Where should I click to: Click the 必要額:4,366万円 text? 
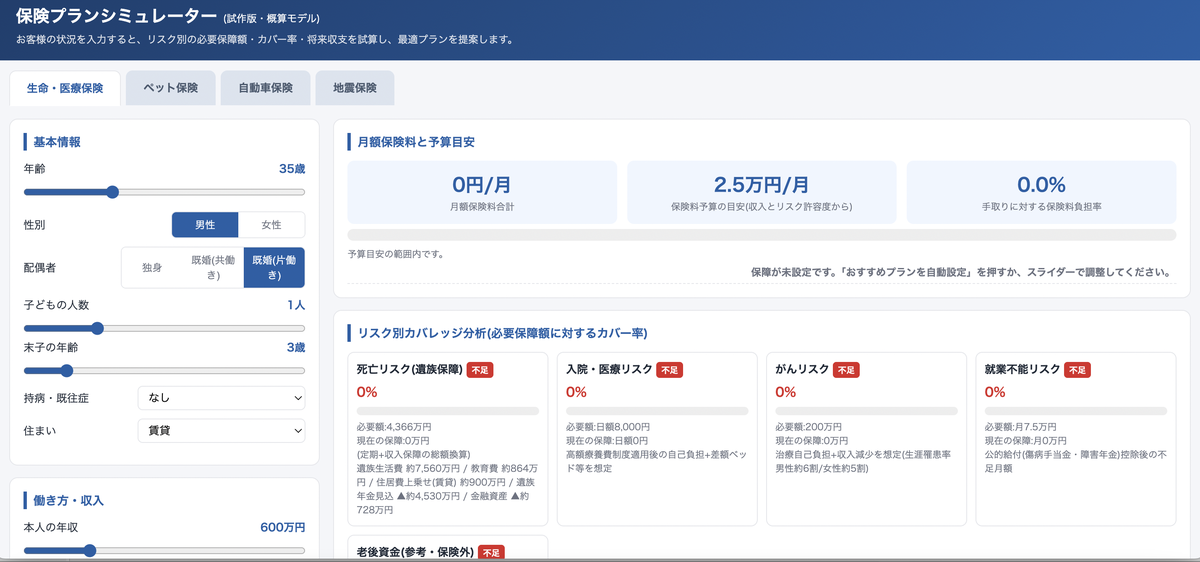point(393,426)
